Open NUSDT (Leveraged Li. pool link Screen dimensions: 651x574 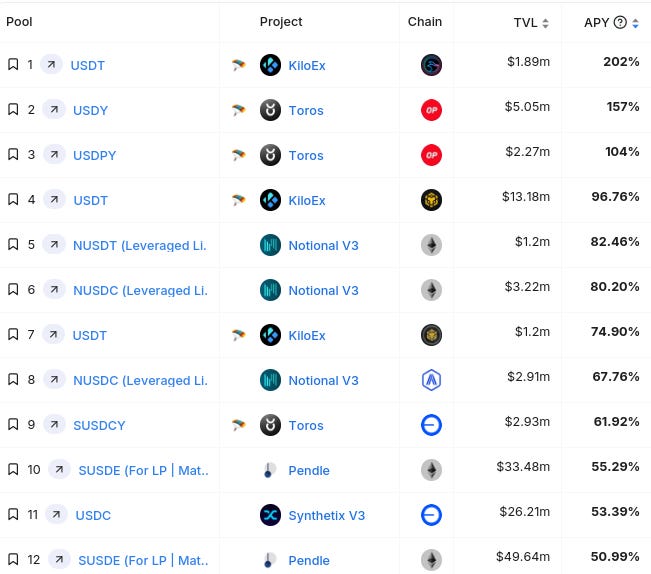click(140, 246)
